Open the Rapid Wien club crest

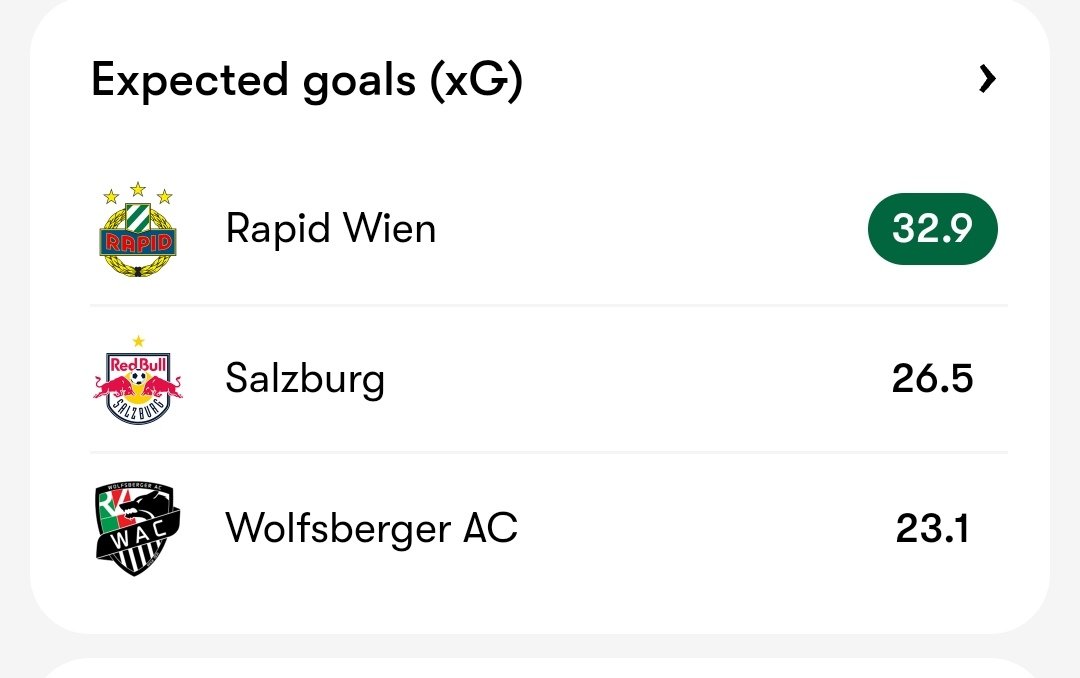[138, 229]
